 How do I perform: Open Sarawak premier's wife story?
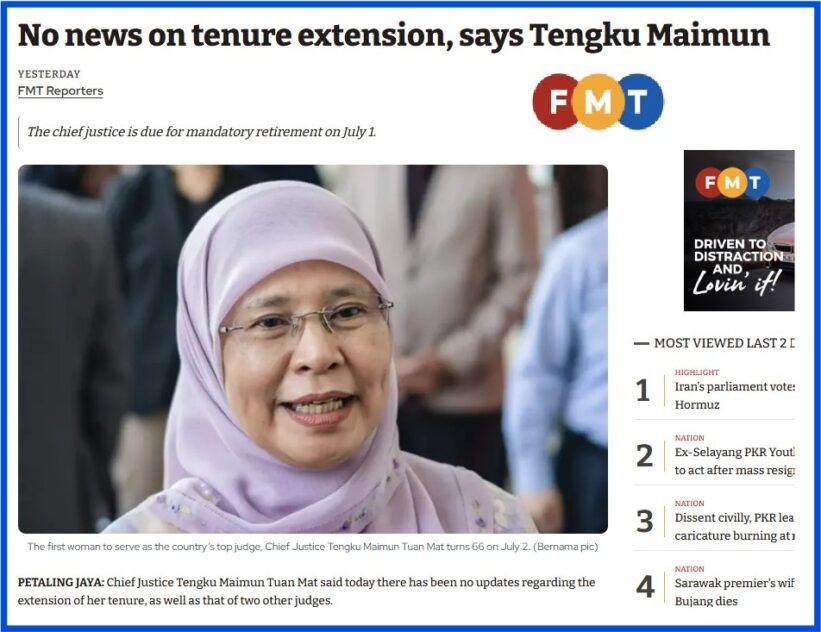[734, 592]
